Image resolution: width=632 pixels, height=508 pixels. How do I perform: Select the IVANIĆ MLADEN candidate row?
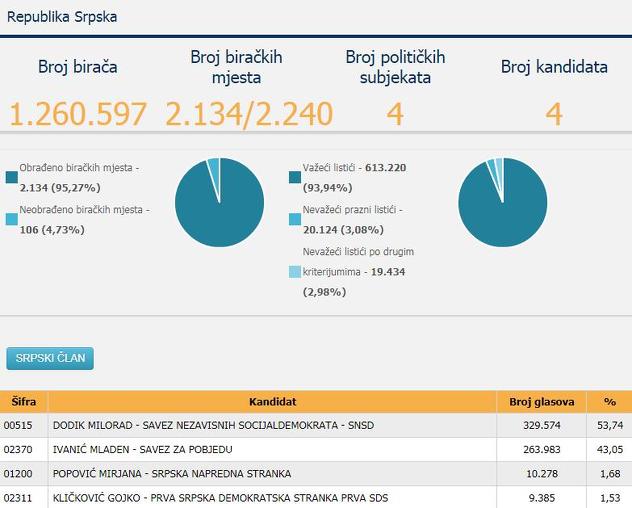click(316, 450)
